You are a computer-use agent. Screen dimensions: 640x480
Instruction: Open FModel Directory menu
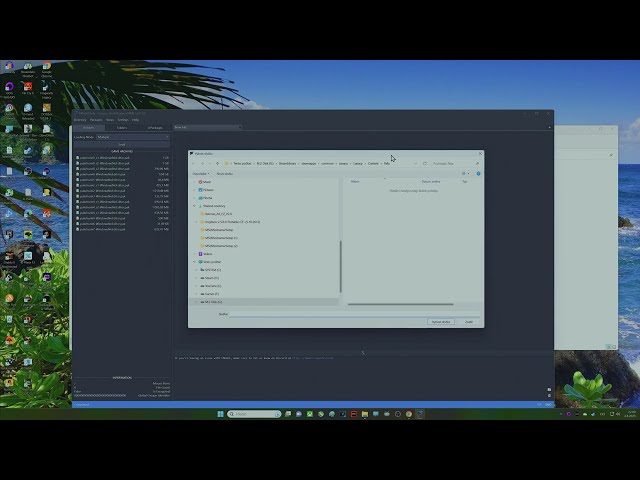coord(80,120)
